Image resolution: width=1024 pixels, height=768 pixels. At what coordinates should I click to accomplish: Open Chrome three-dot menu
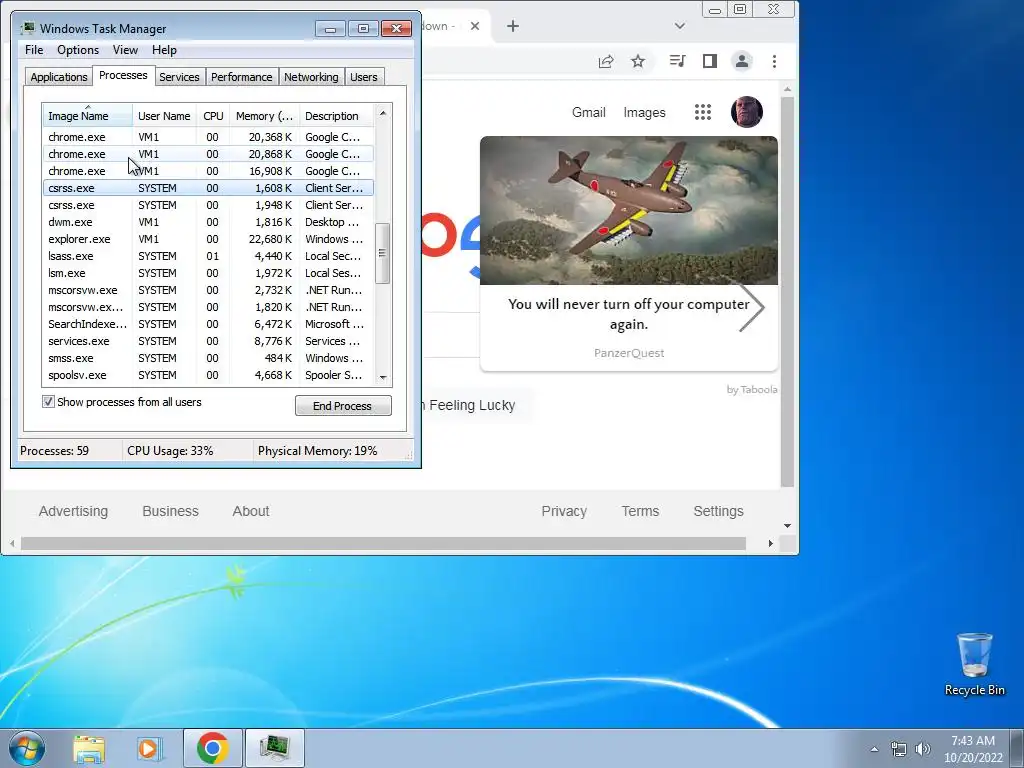[775, 61]
